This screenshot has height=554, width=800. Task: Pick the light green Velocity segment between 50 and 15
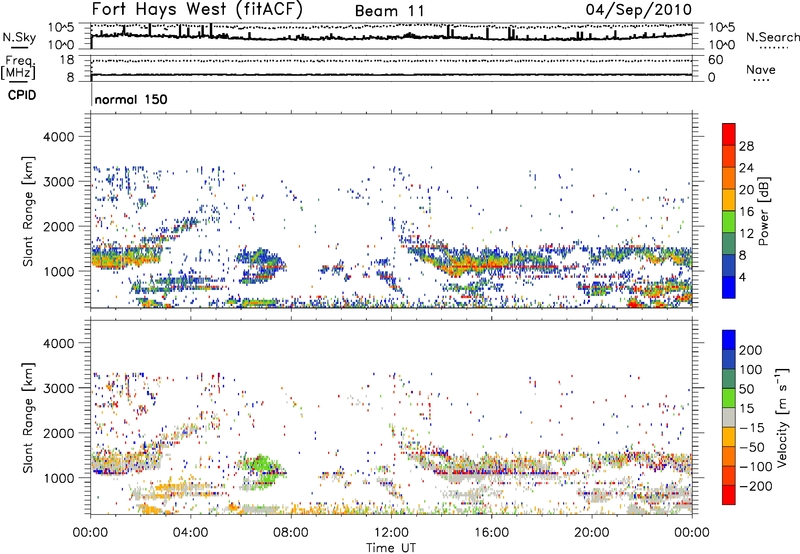tap(729, 398)
